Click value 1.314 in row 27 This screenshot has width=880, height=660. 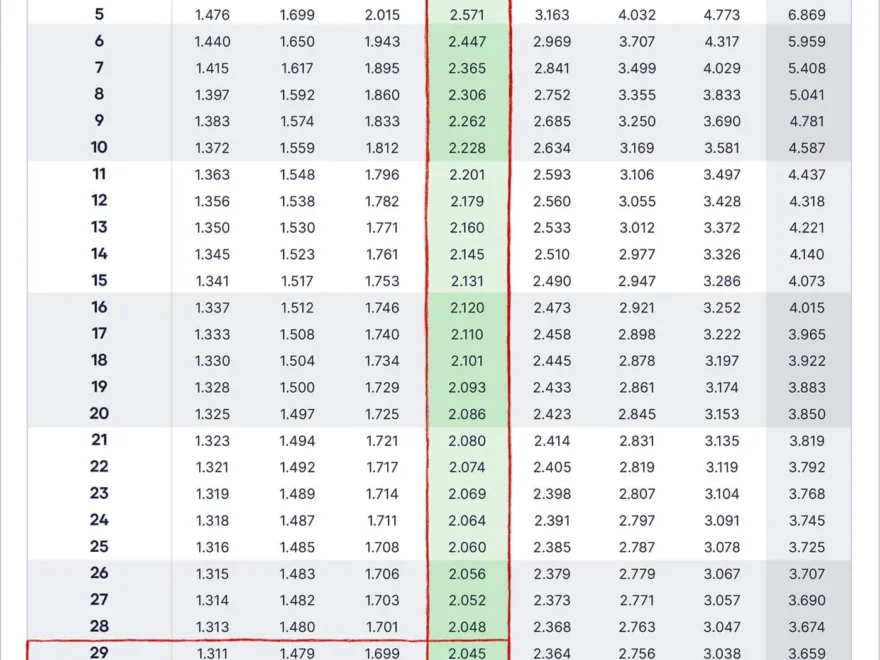tap(212, 600)
